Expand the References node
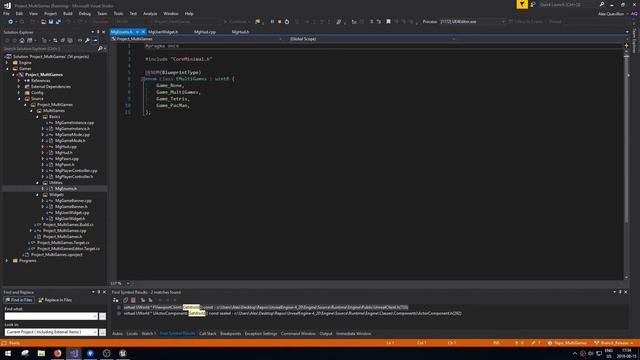This screenshot has width=640, height=360. (19, 81)
